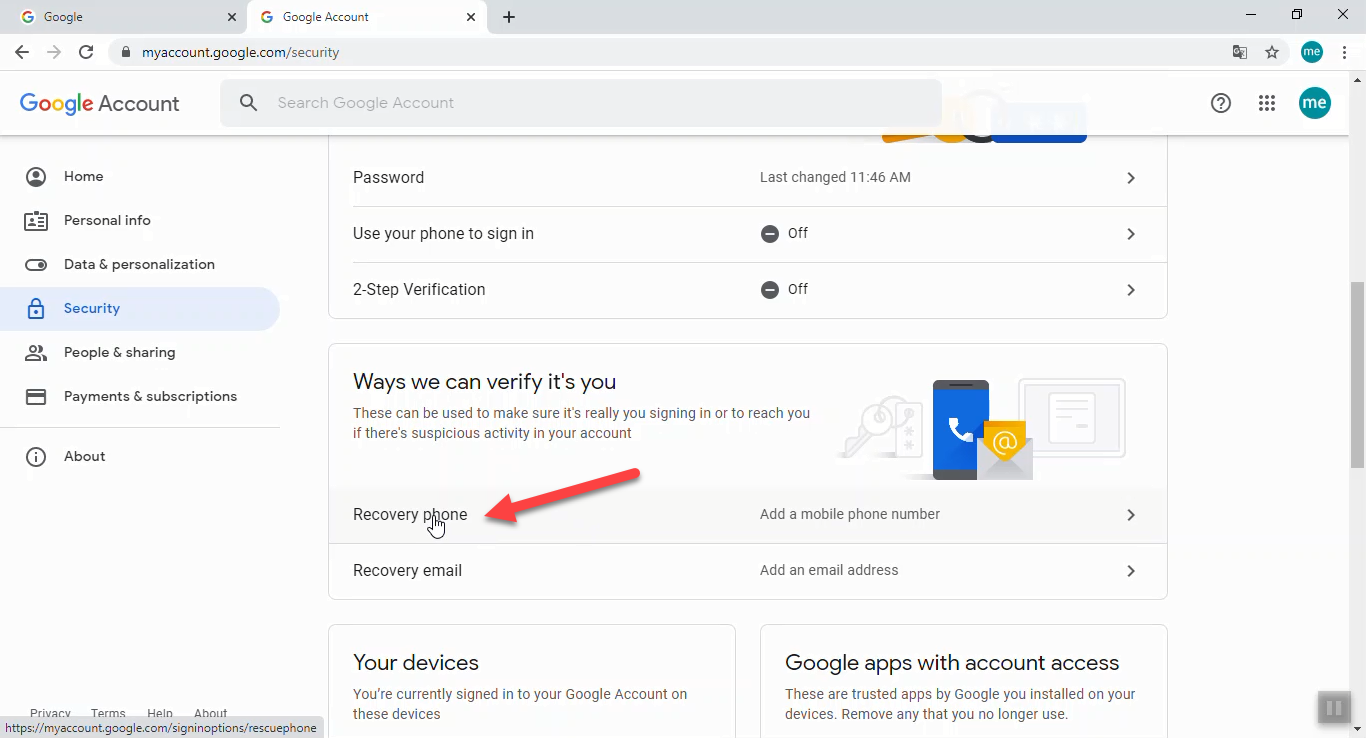Screen dimensions: 1366x738
Task: Open the Terms link at the bottom
Action: click(x=108, y=713)
